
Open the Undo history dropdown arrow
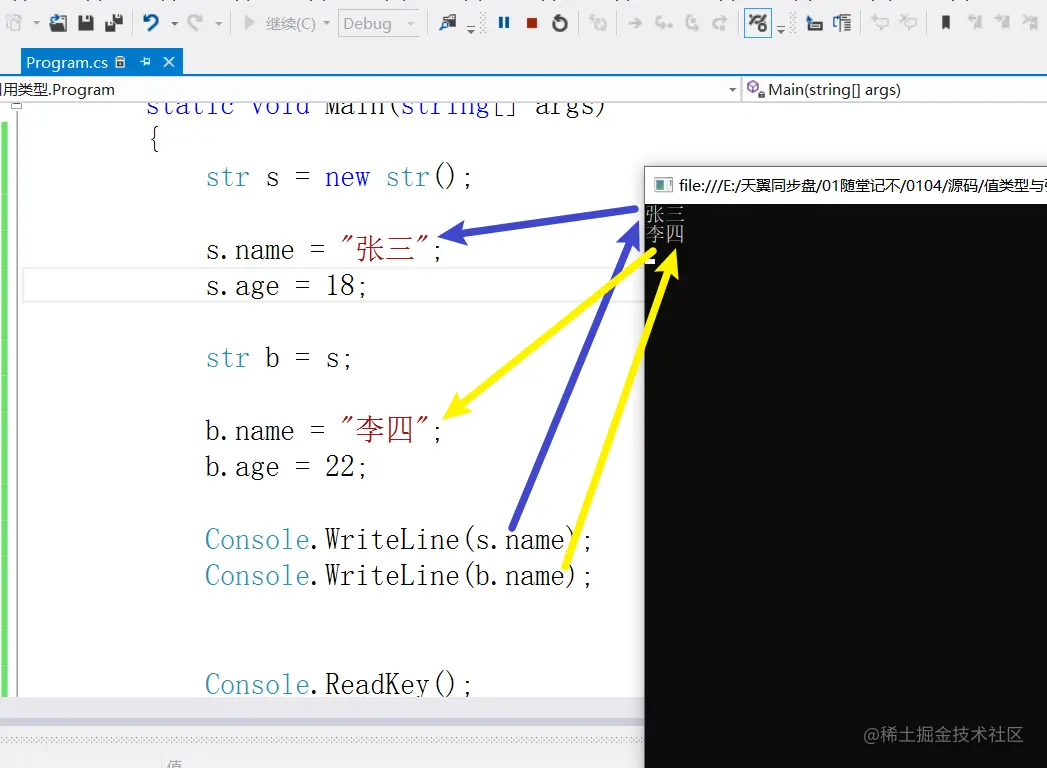click(174, 23)
